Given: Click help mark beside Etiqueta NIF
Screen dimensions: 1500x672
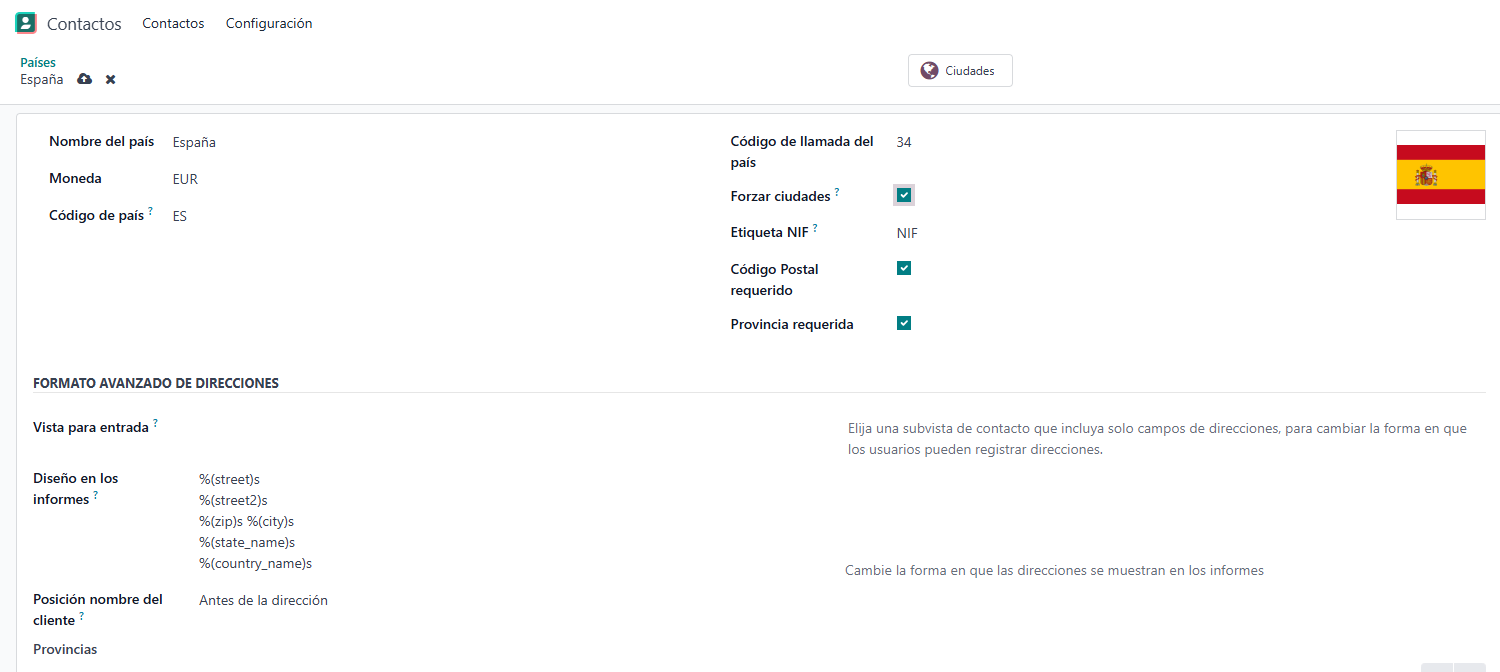Looking at the screenshot, I should coord(815,228).
